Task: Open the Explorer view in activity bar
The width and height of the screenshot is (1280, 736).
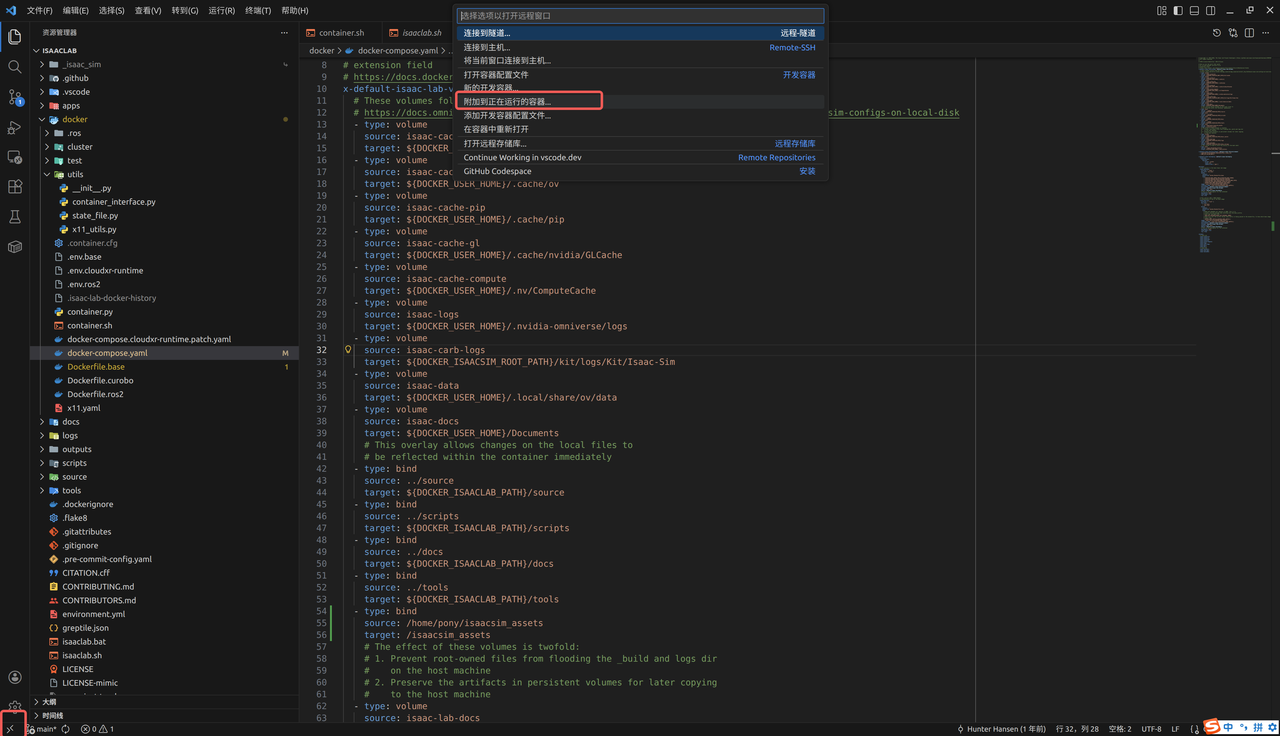Action: (14, 37)
